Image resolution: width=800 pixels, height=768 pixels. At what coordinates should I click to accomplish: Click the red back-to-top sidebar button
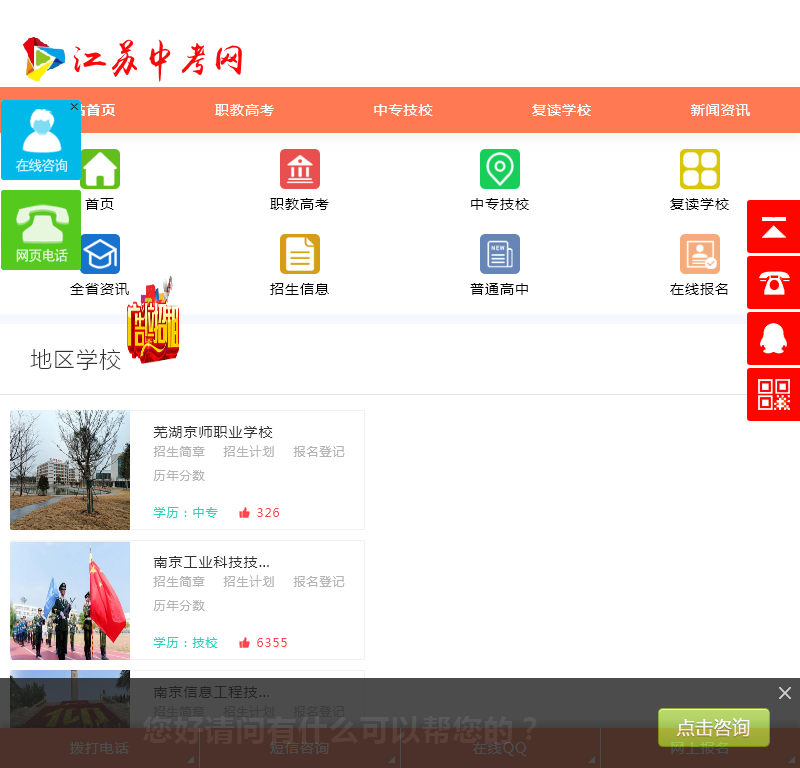tap(773, 227)
